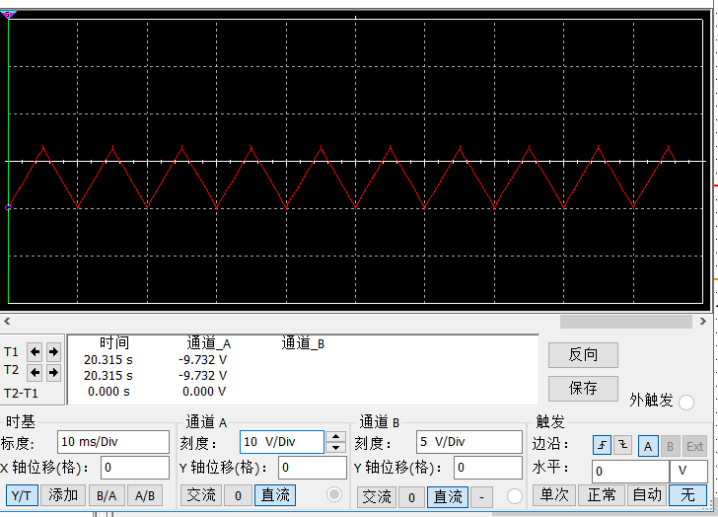Click Channel A 10 V/Div scale field
Screen dimensions: 718x517
tap(282, 442)
